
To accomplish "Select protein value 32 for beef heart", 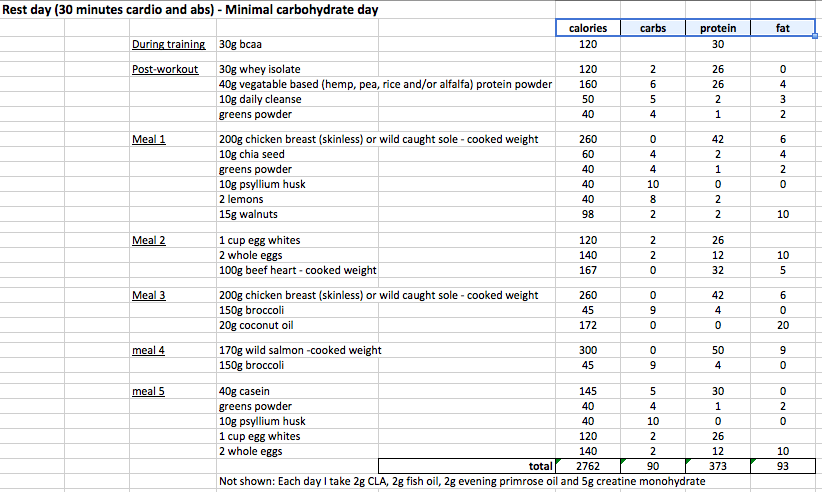I will coord(718,270).
